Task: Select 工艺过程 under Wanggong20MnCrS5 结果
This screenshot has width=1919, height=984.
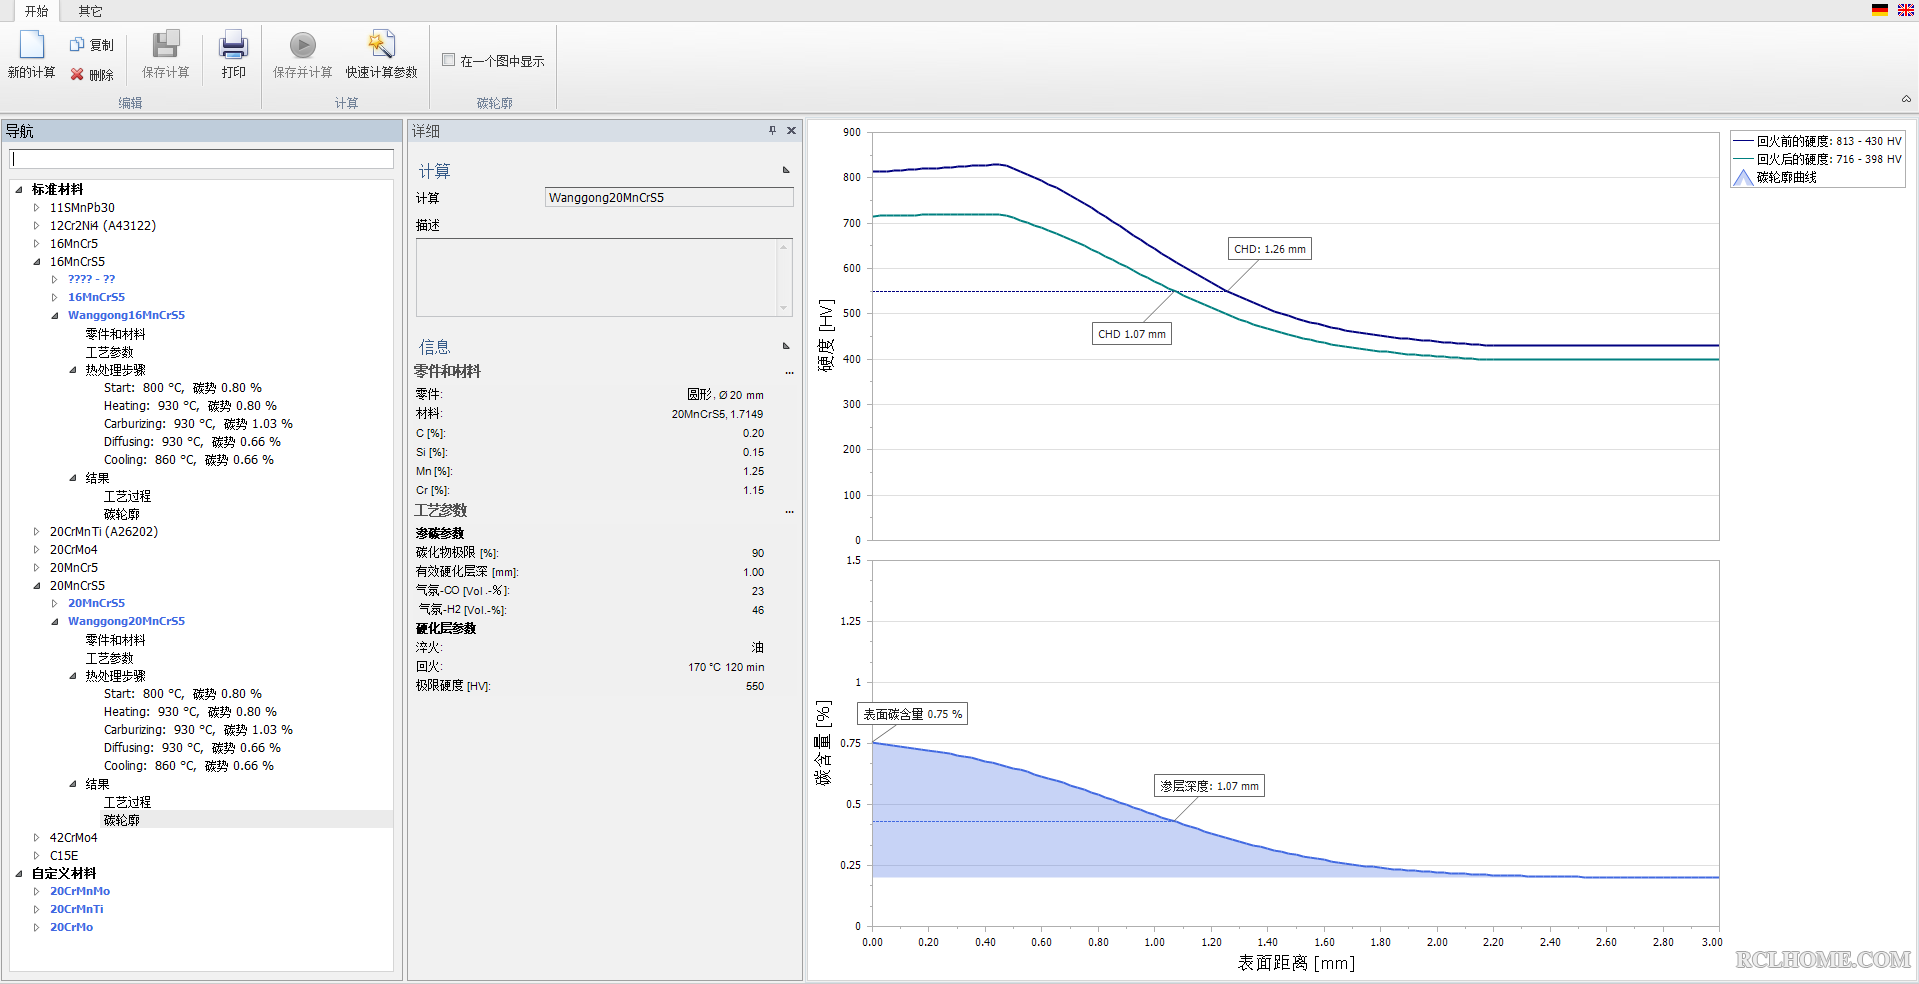Action: [127, 802]
